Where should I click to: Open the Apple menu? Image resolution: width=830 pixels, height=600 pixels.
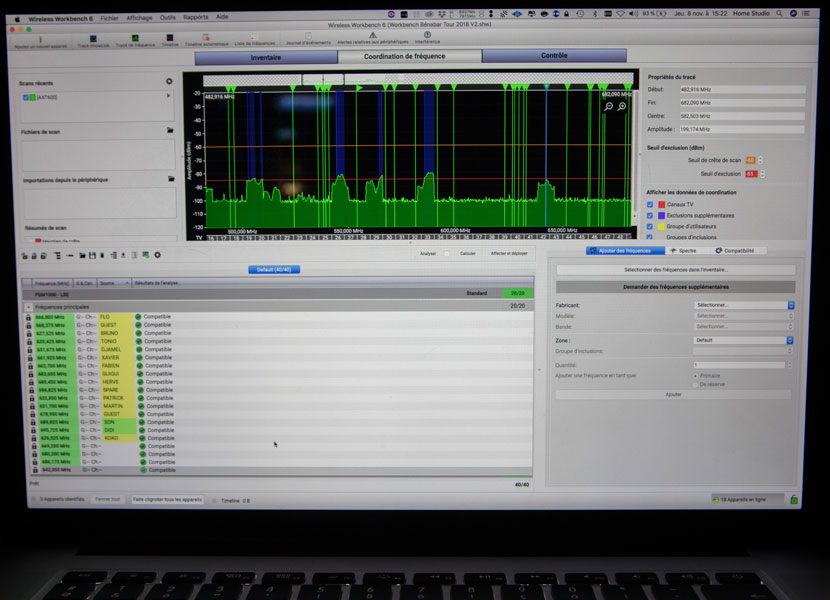[17, 19]
